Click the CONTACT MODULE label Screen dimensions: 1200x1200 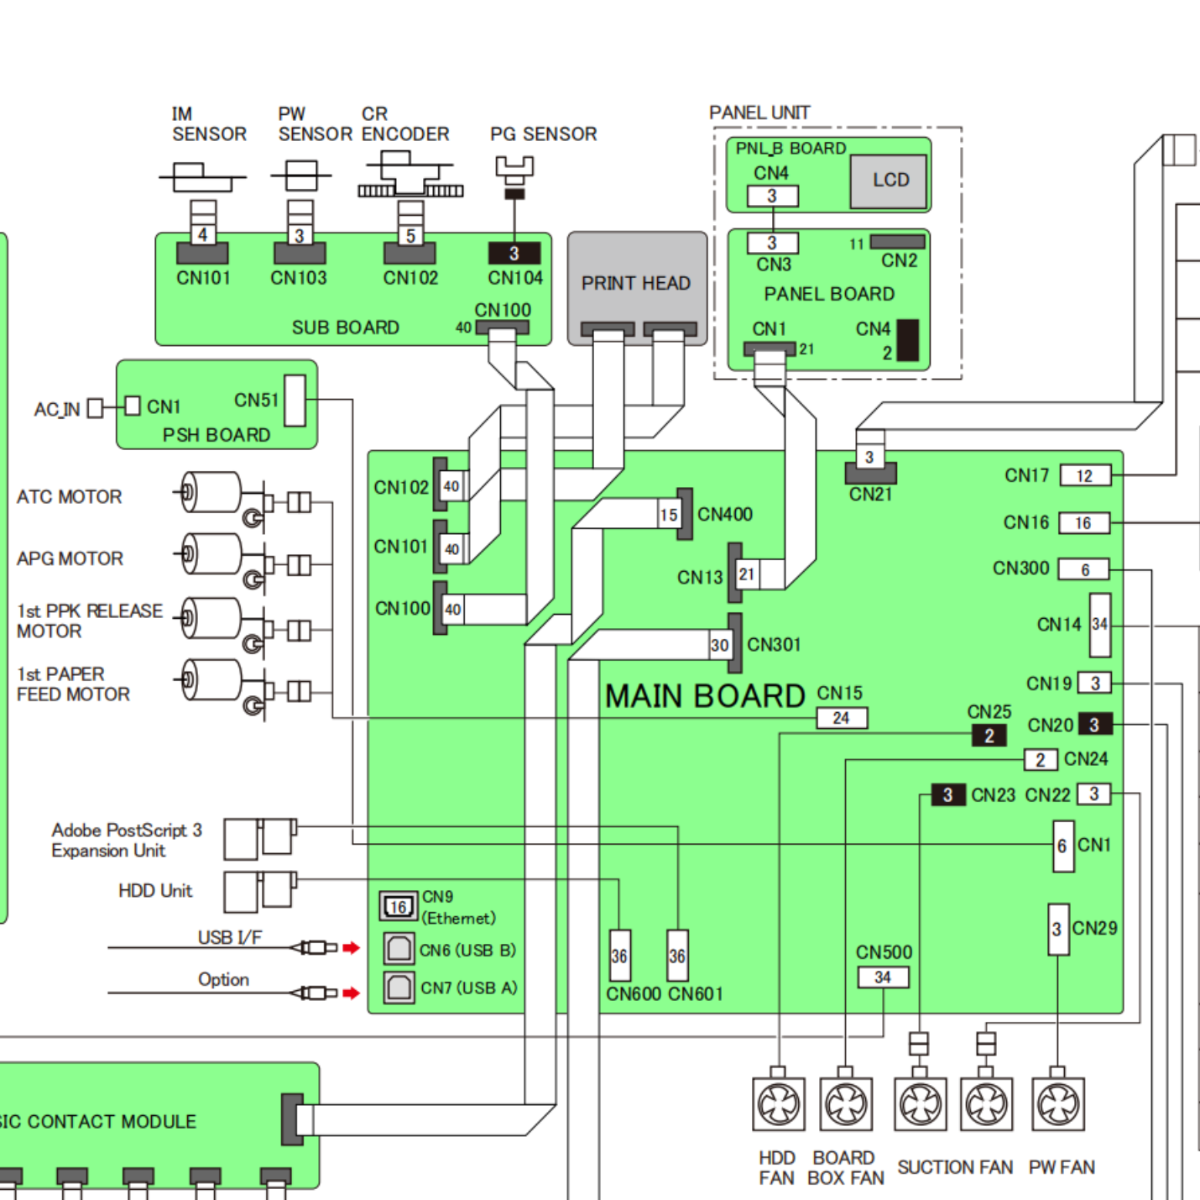pos(112,1122)
